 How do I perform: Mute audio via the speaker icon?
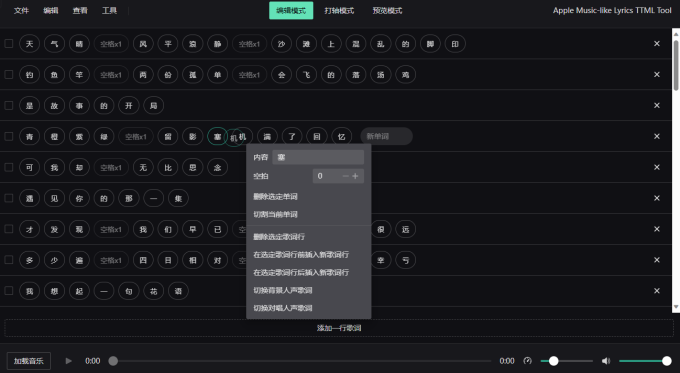pos(606,361)
